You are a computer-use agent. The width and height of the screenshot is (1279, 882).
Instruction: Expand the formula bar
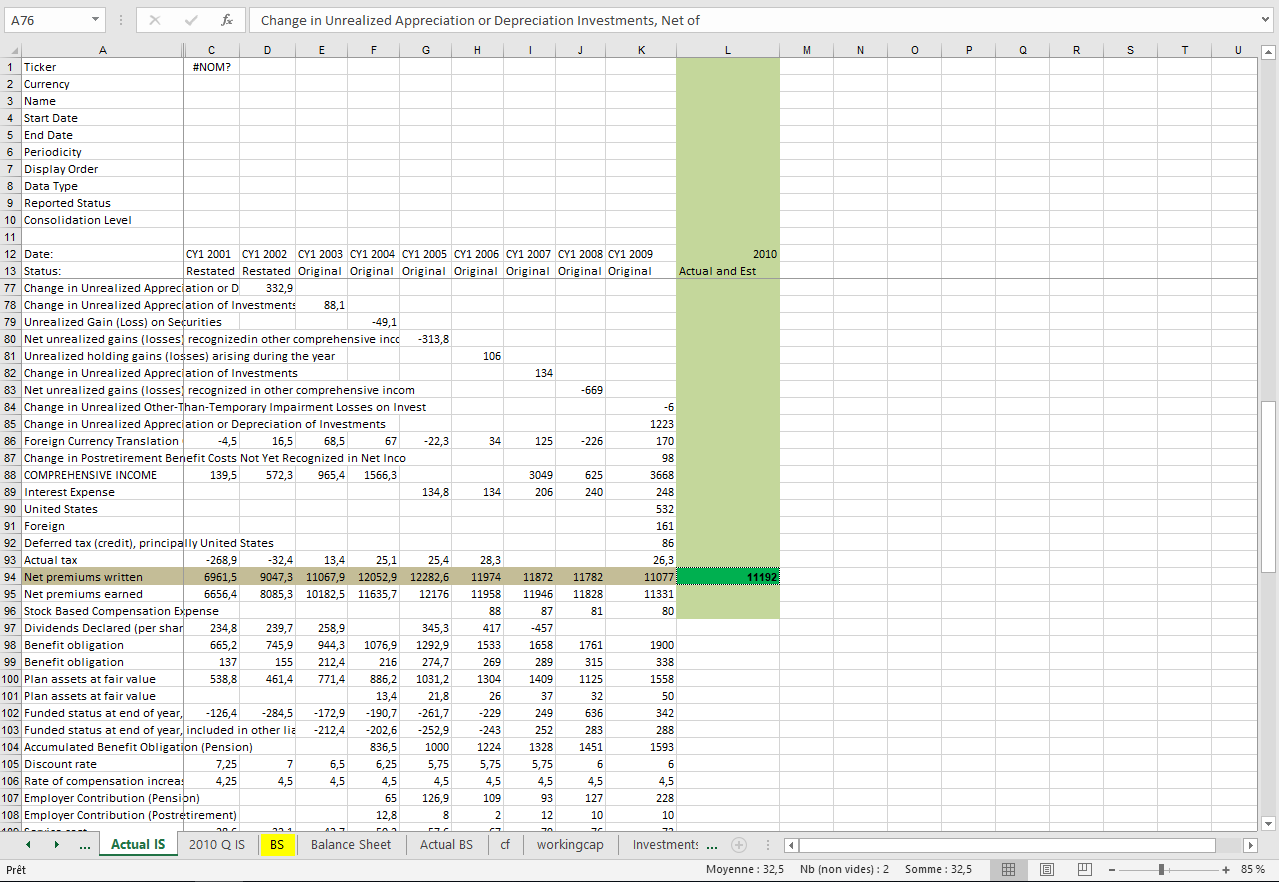coord(1266,20)
